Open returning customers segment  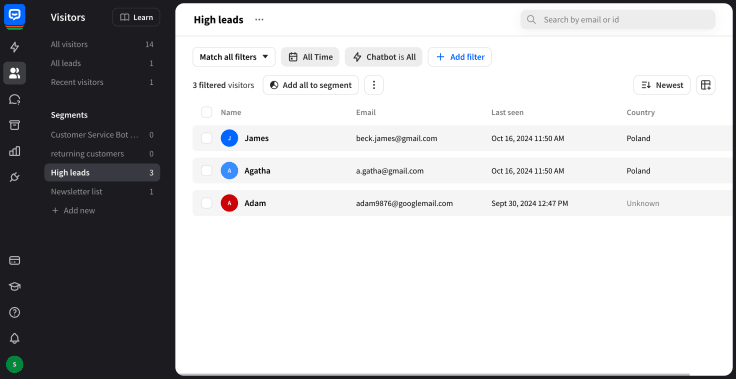[102, 154]
